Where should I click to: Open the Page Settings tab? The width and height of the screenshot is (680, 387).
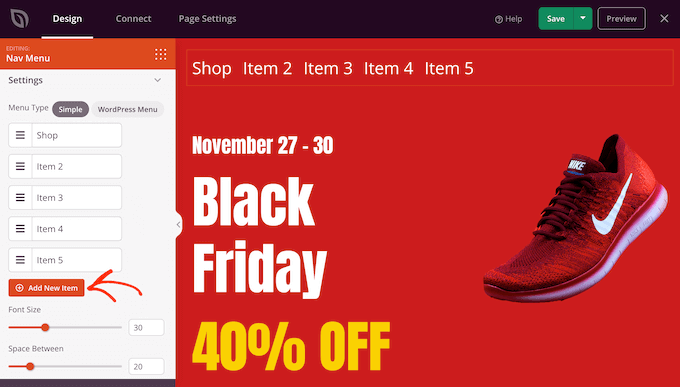click(207, 19)
